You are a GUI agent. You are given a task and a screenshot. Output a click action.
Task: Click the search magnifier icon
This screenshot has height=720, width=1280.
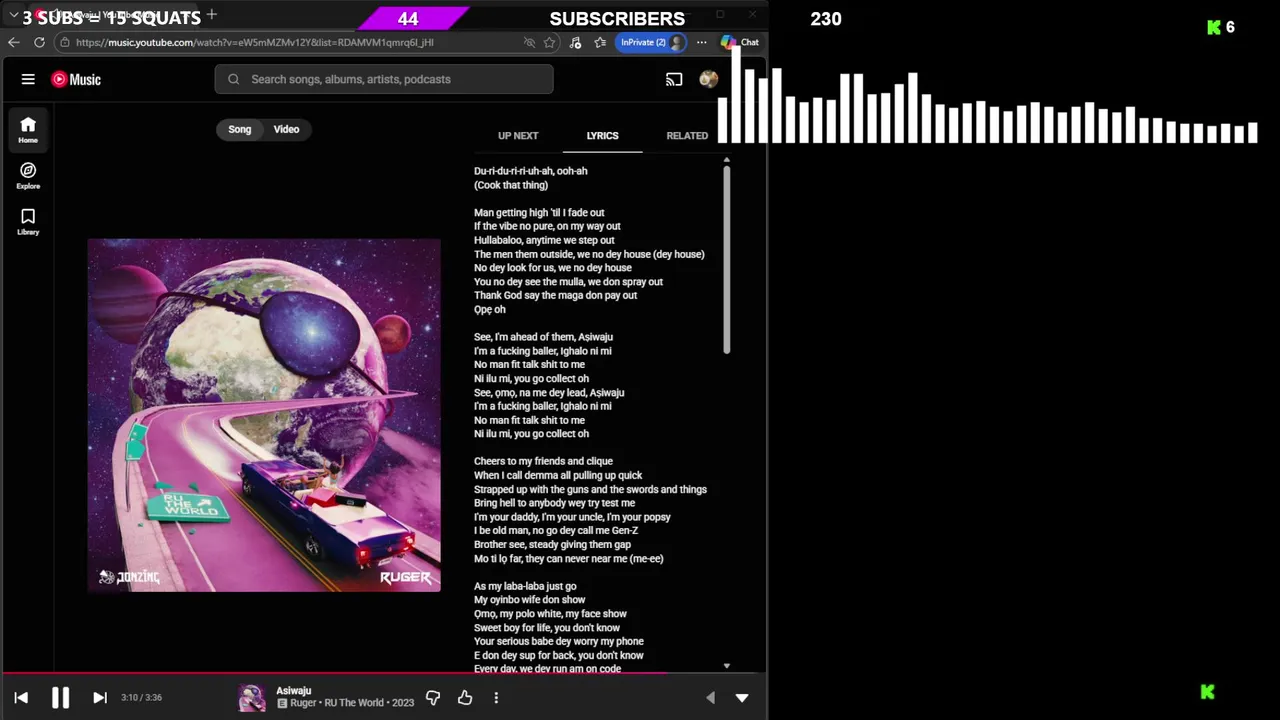click(x=233, y=79)
